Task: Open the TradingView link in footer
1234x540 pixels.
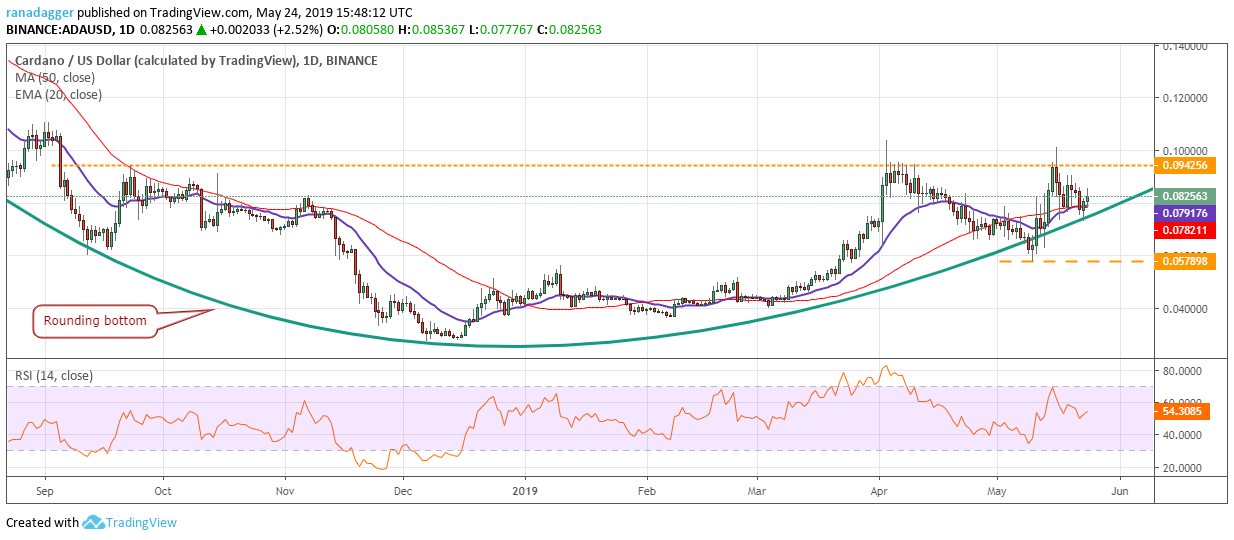Action: click(141, 522)
